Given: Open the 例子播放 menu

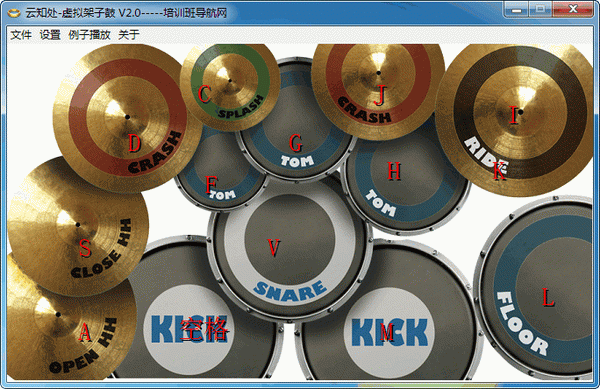Looking at the screenshot, I should coord(90,35).
